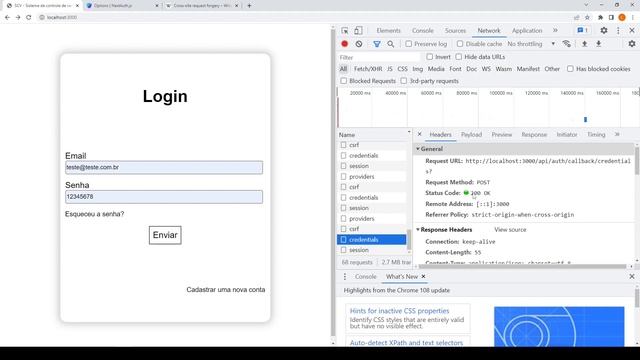Open the tab search dropdown arrow
The height and width of the screenshot is (360, 640).
point(587,5)
